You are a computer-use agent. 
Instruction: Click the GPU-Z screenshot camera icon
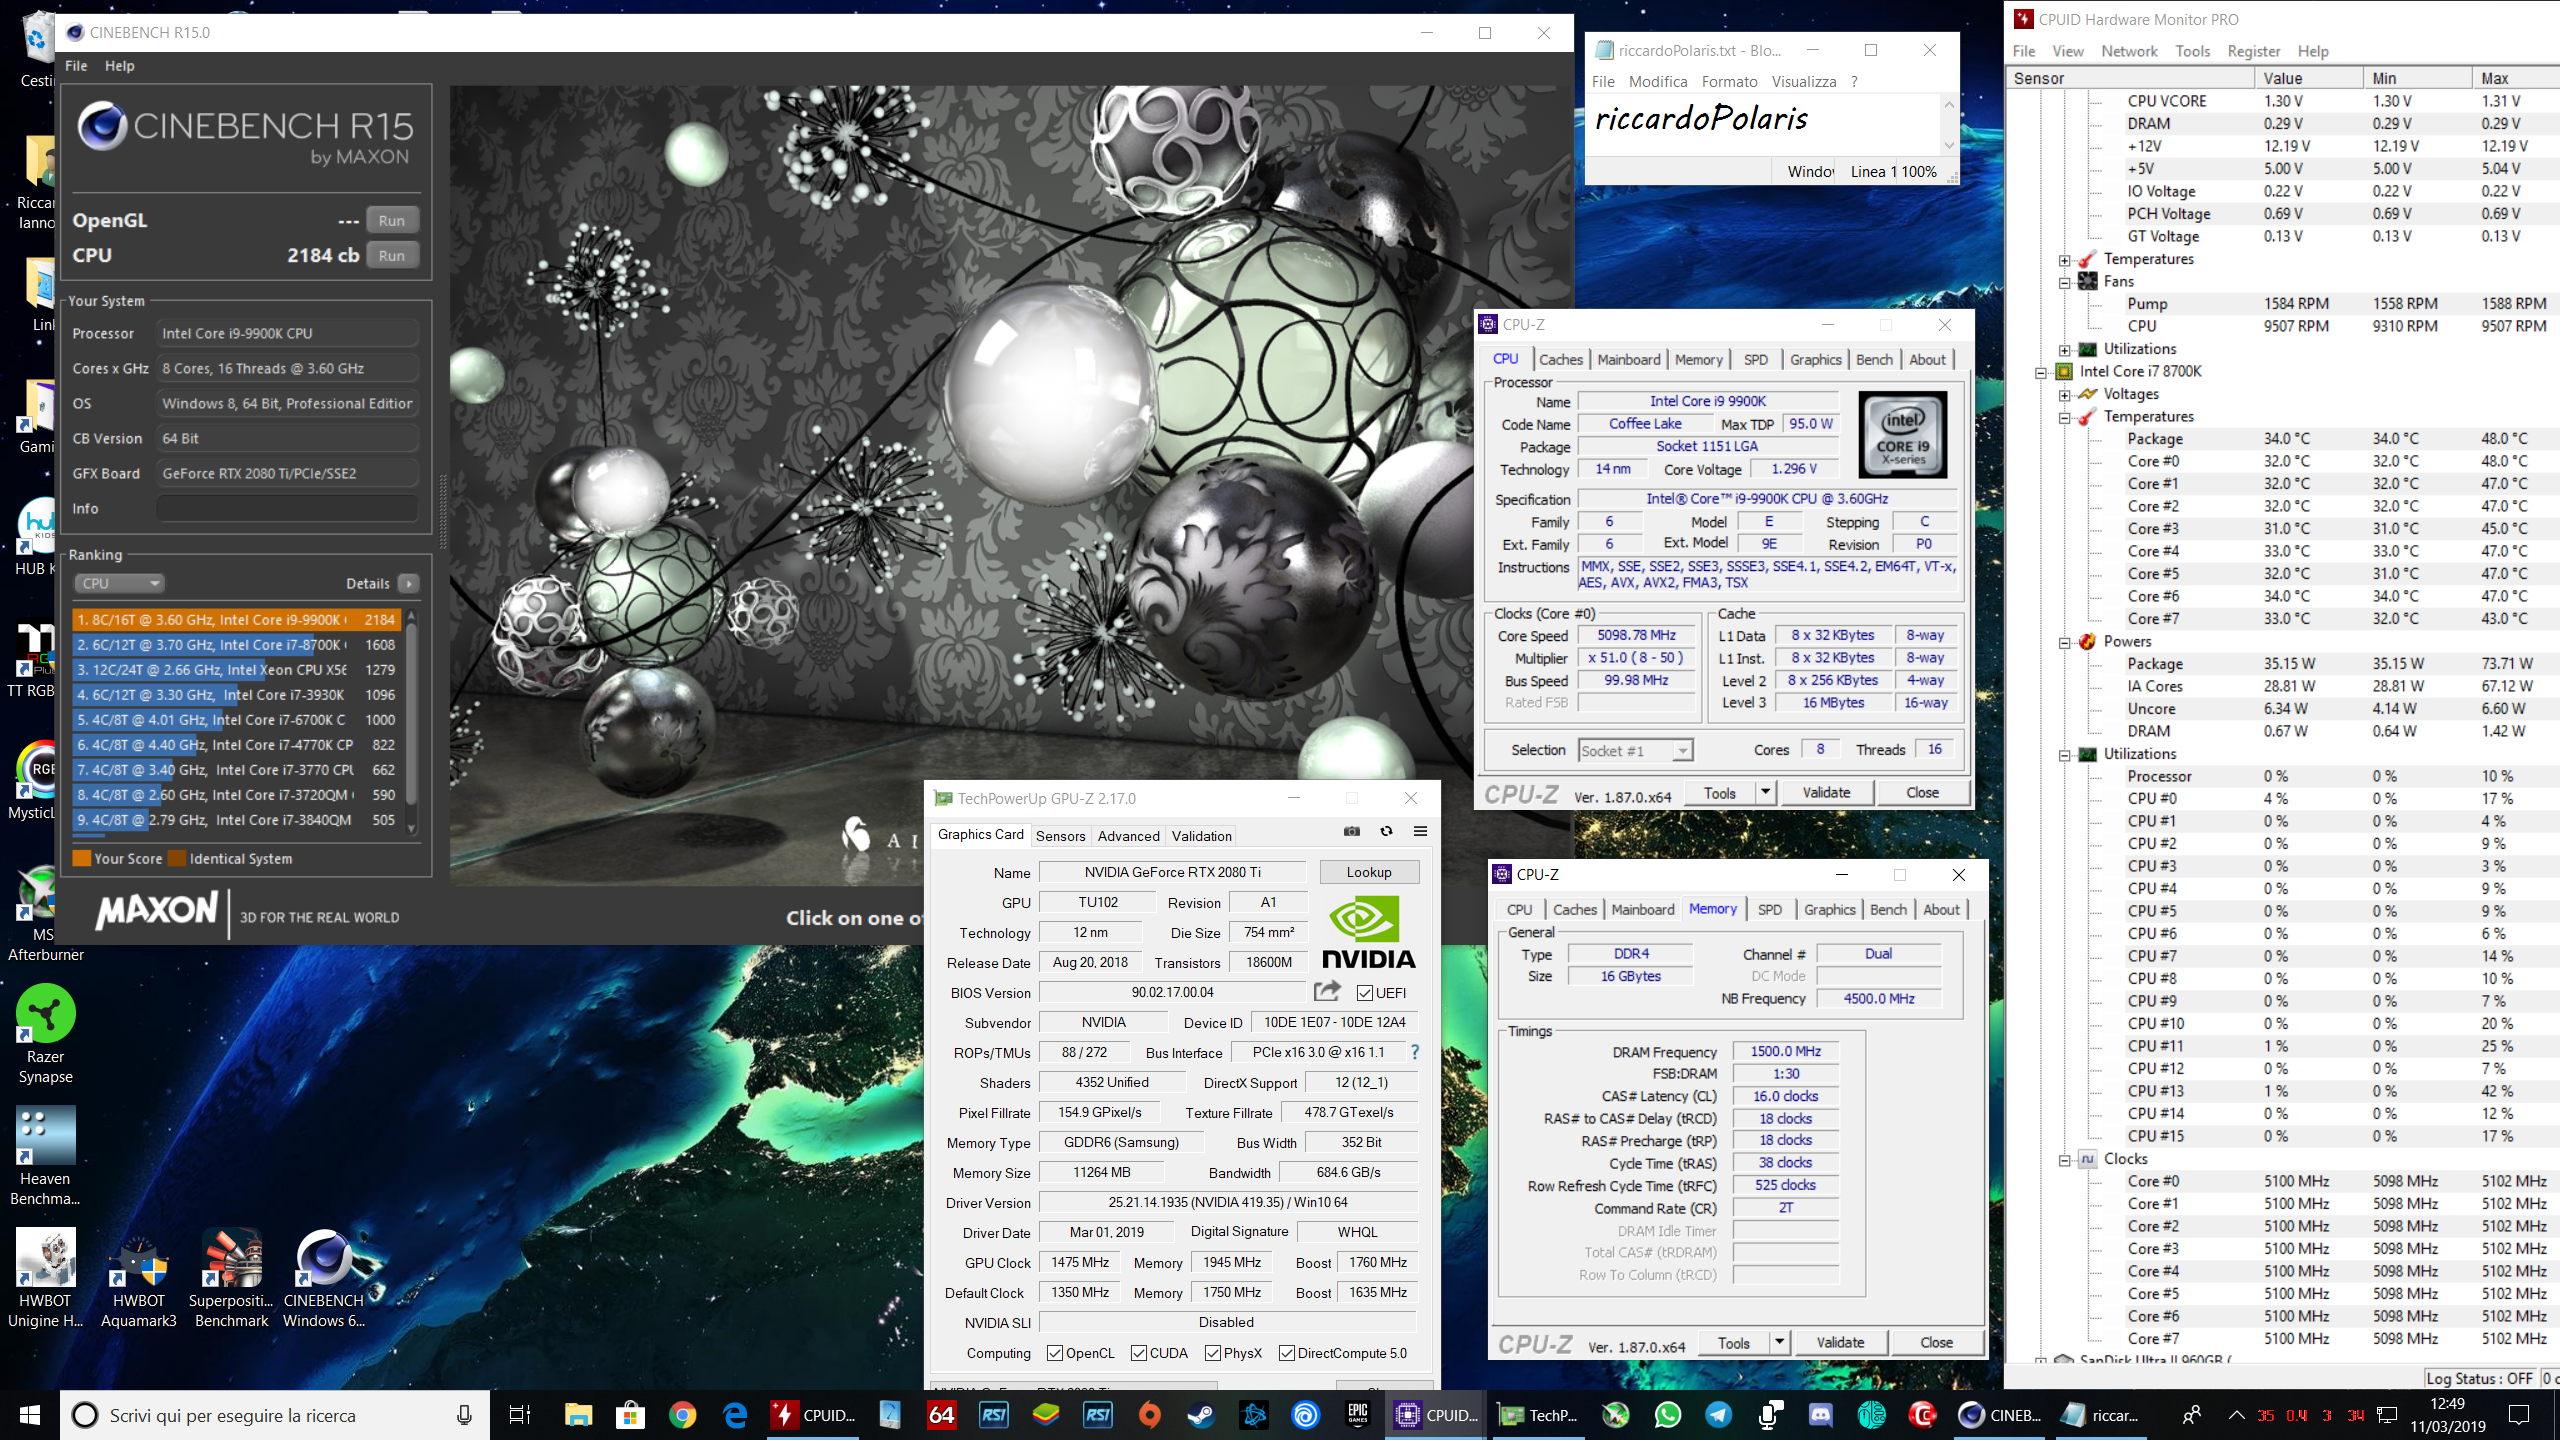click(x=1352, y=832)
